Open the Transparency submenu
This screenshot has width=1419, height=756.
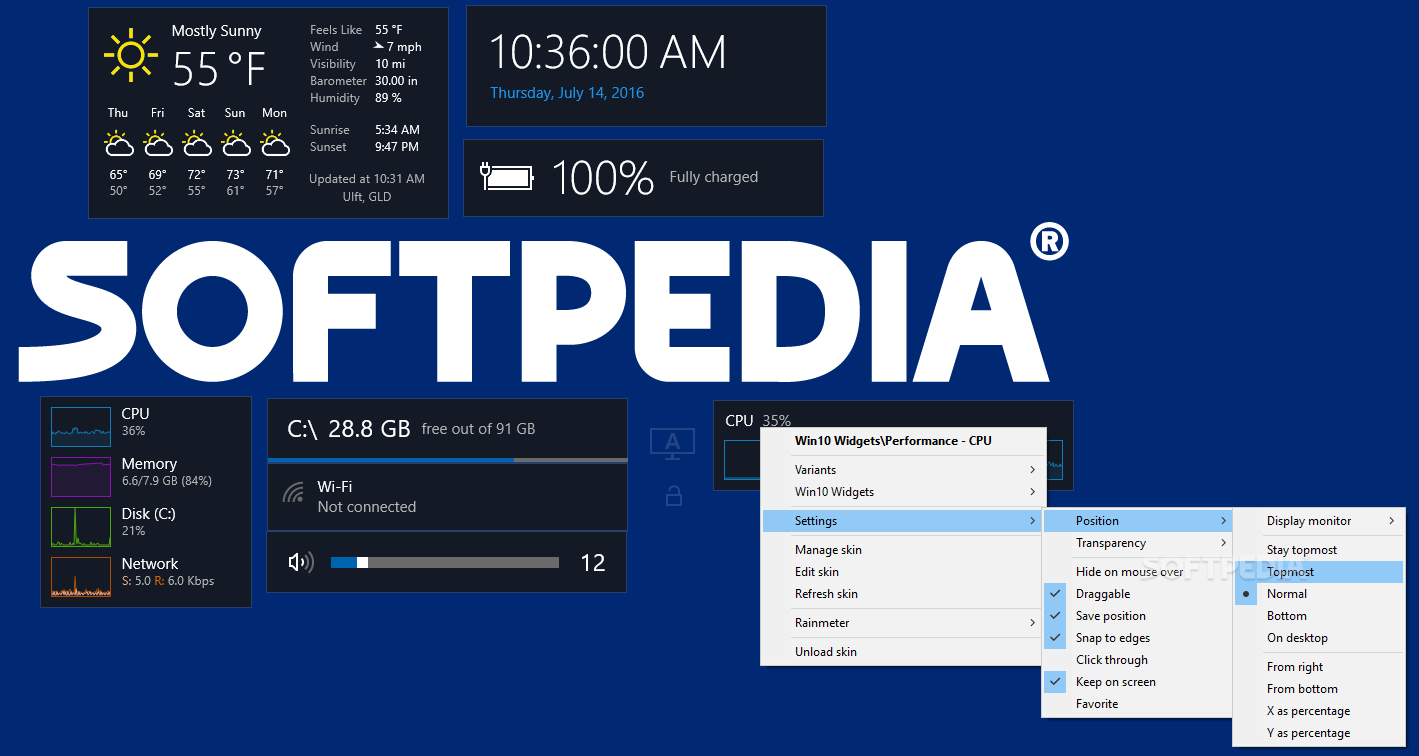[1136, 543]
